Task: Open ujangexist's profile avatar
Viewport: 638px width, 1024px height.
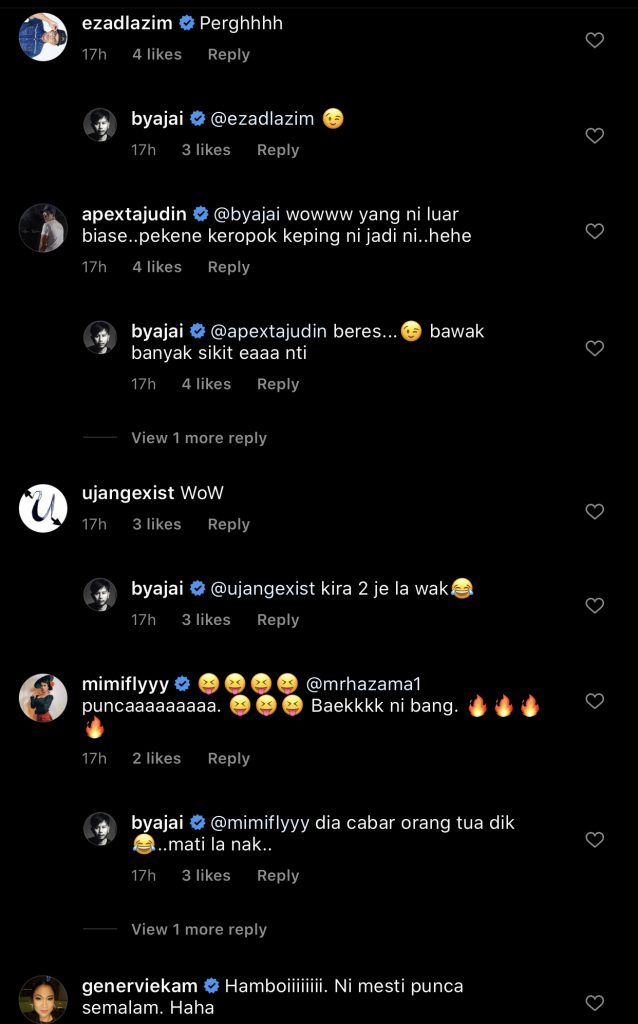Action: (x=43, y=507)
